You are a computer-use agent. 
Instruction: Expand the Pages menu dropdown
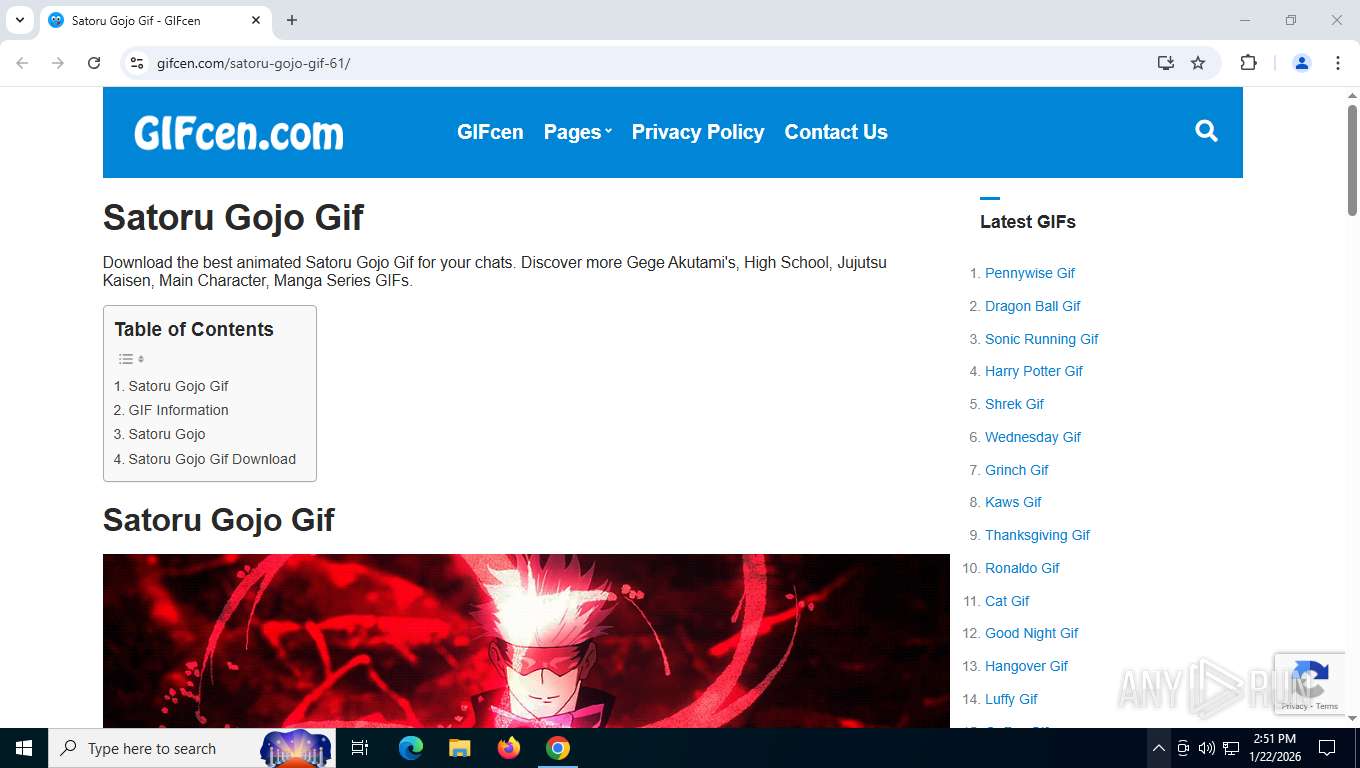[x=577, y=132]
